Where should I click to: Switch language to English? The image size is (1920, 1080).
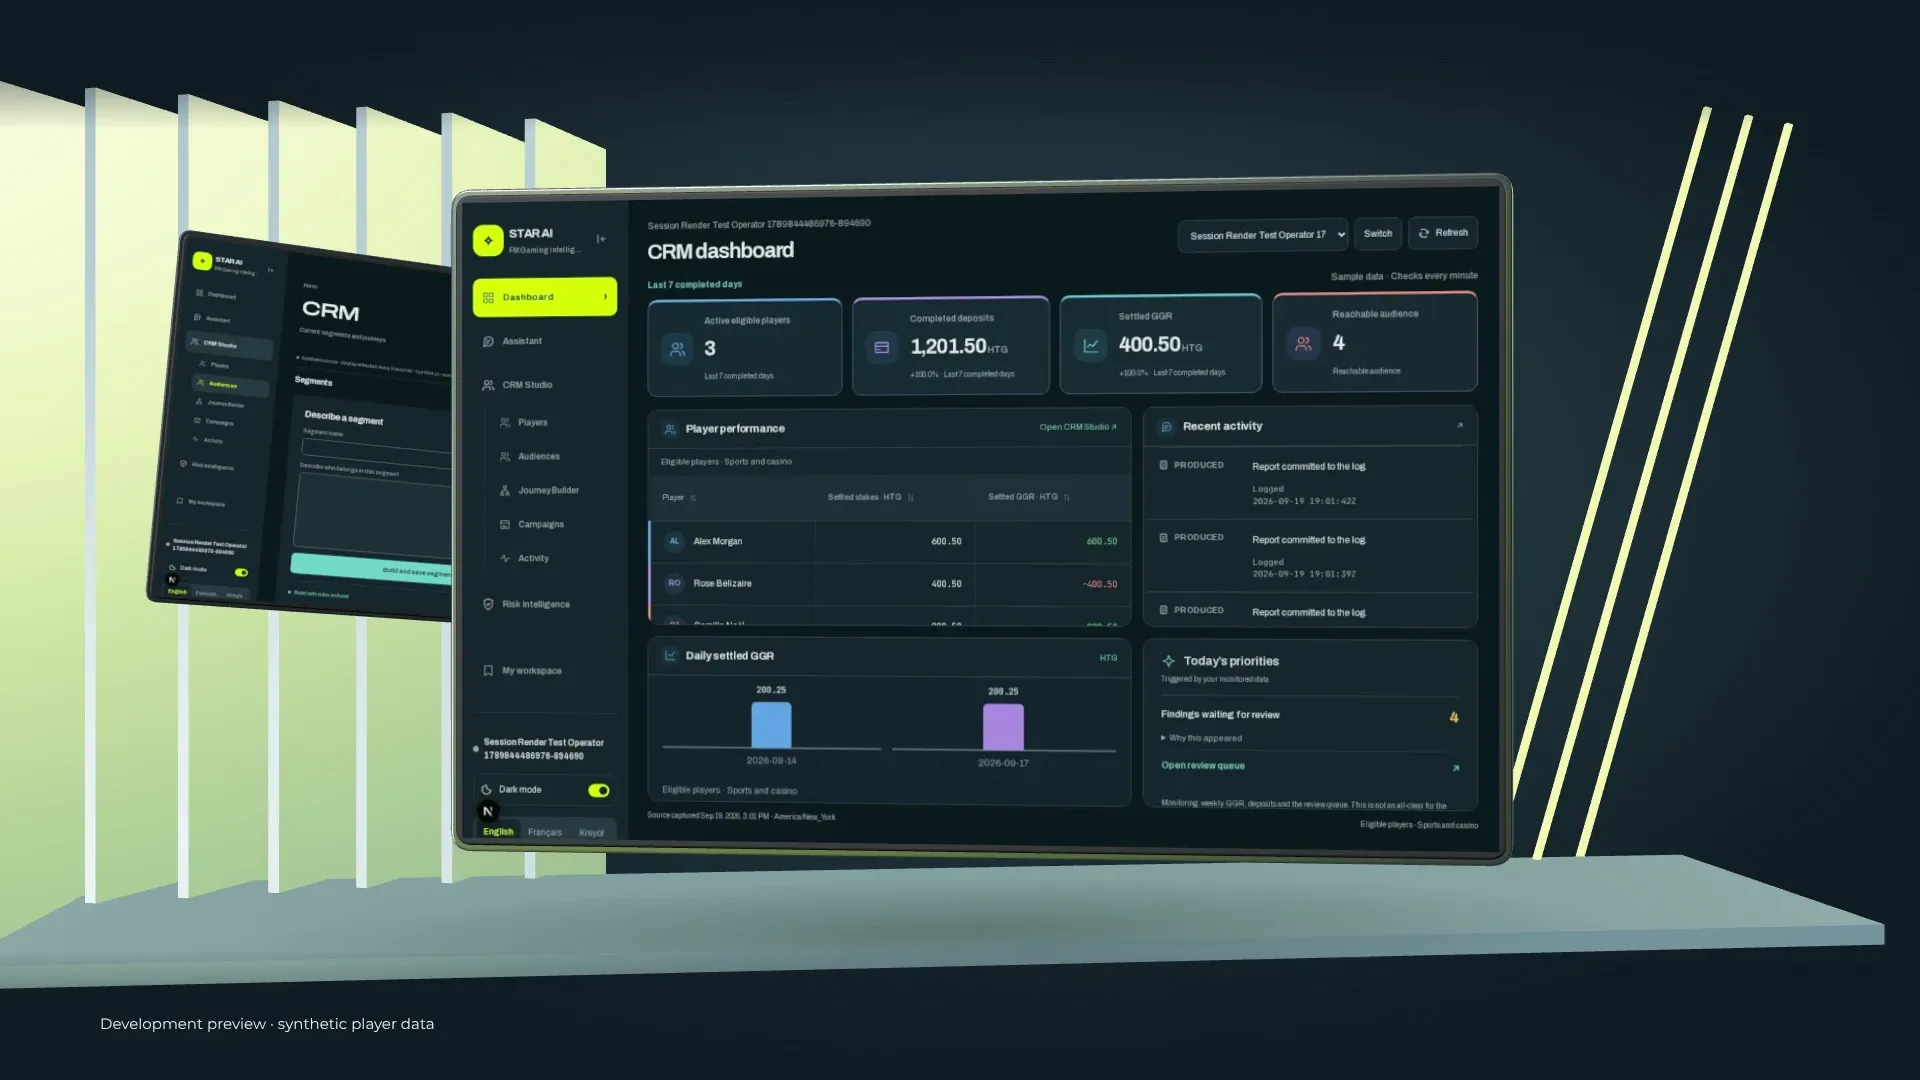(x=498, y=832)
